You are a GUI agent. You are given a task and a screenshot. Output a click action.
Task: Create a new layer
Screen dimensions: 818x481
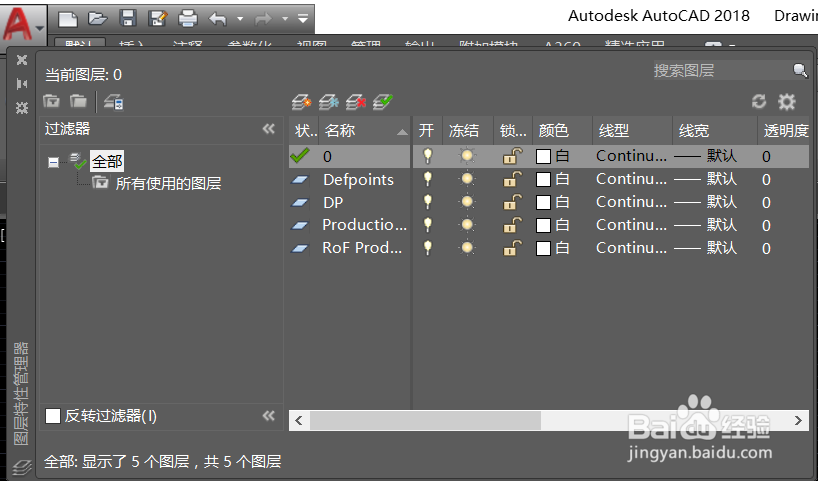(301, 102)
